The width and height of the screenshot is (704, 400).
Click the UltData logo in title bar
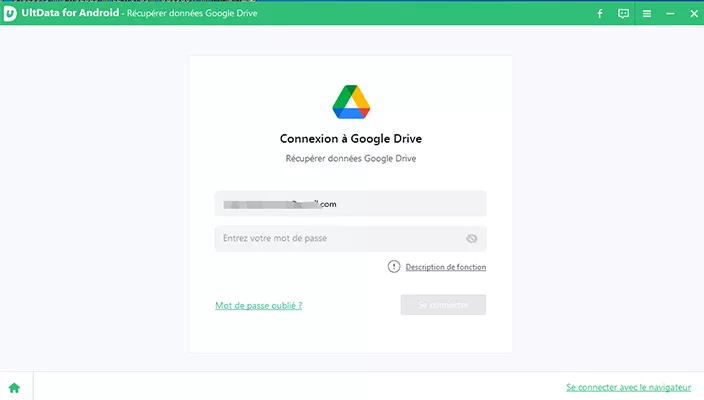point(10,13)
